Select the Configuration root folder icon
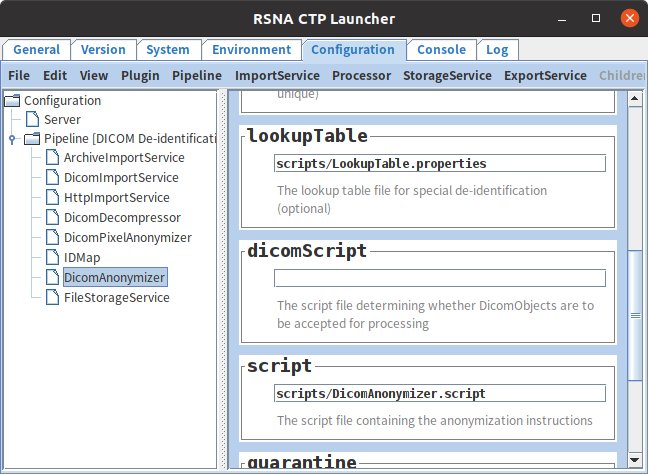The width and height of the screenshot is (648, 474). tap(12, 100)
